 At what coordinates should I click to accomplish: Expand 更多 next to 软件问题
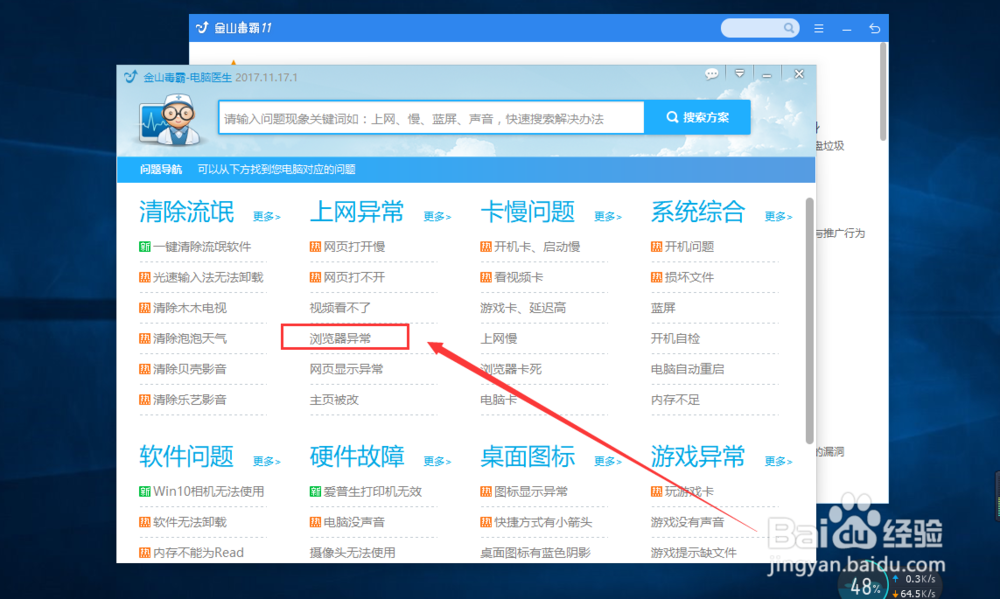pyautogui.click(x=267, y=461)
